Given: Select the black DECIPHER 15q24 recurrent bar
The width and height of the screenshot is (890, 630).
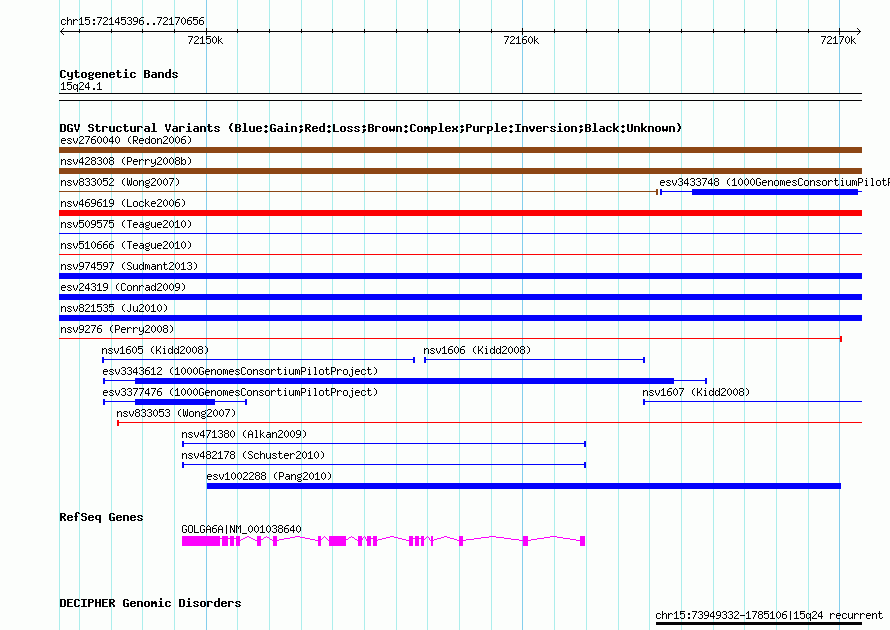Looking at the screenshot, I should click(x=759, y=624).
